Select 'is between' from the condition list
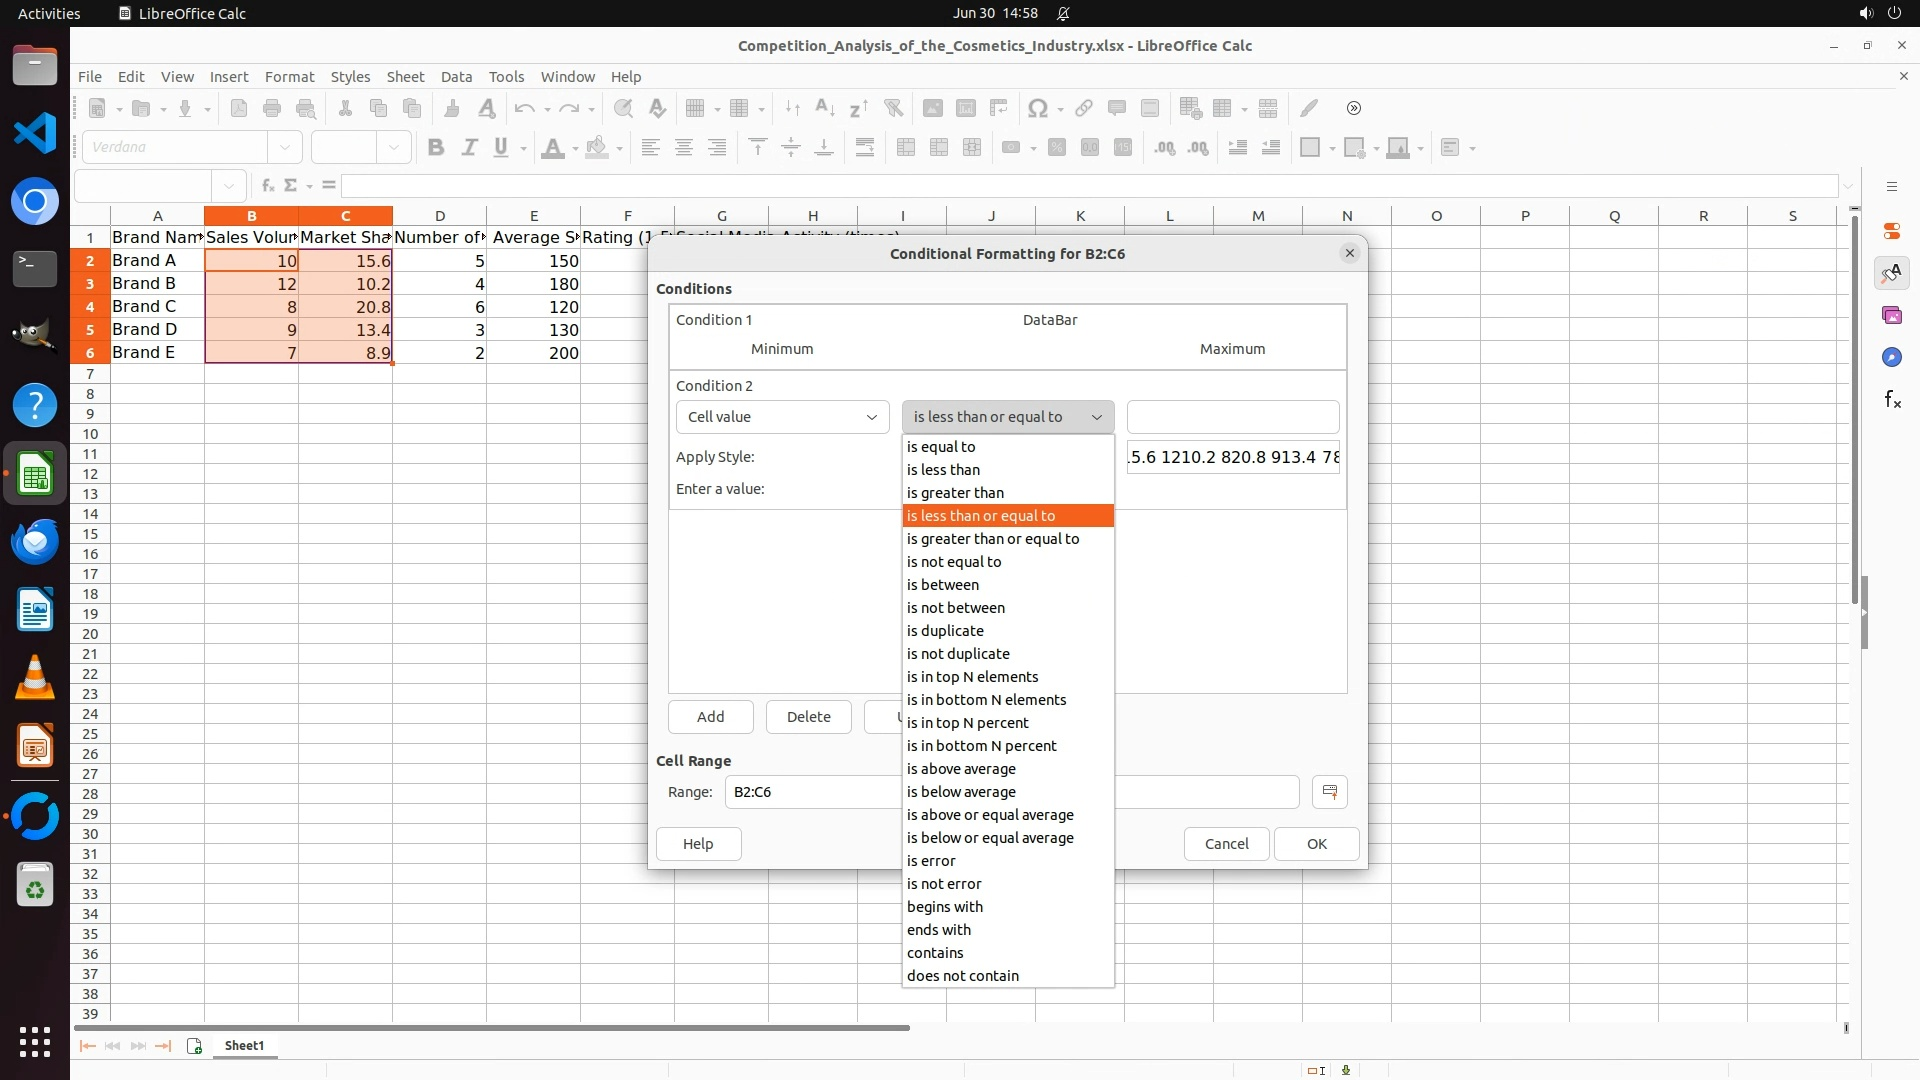Viewport: 1920px width, 1080px height. tap(943, 585)
